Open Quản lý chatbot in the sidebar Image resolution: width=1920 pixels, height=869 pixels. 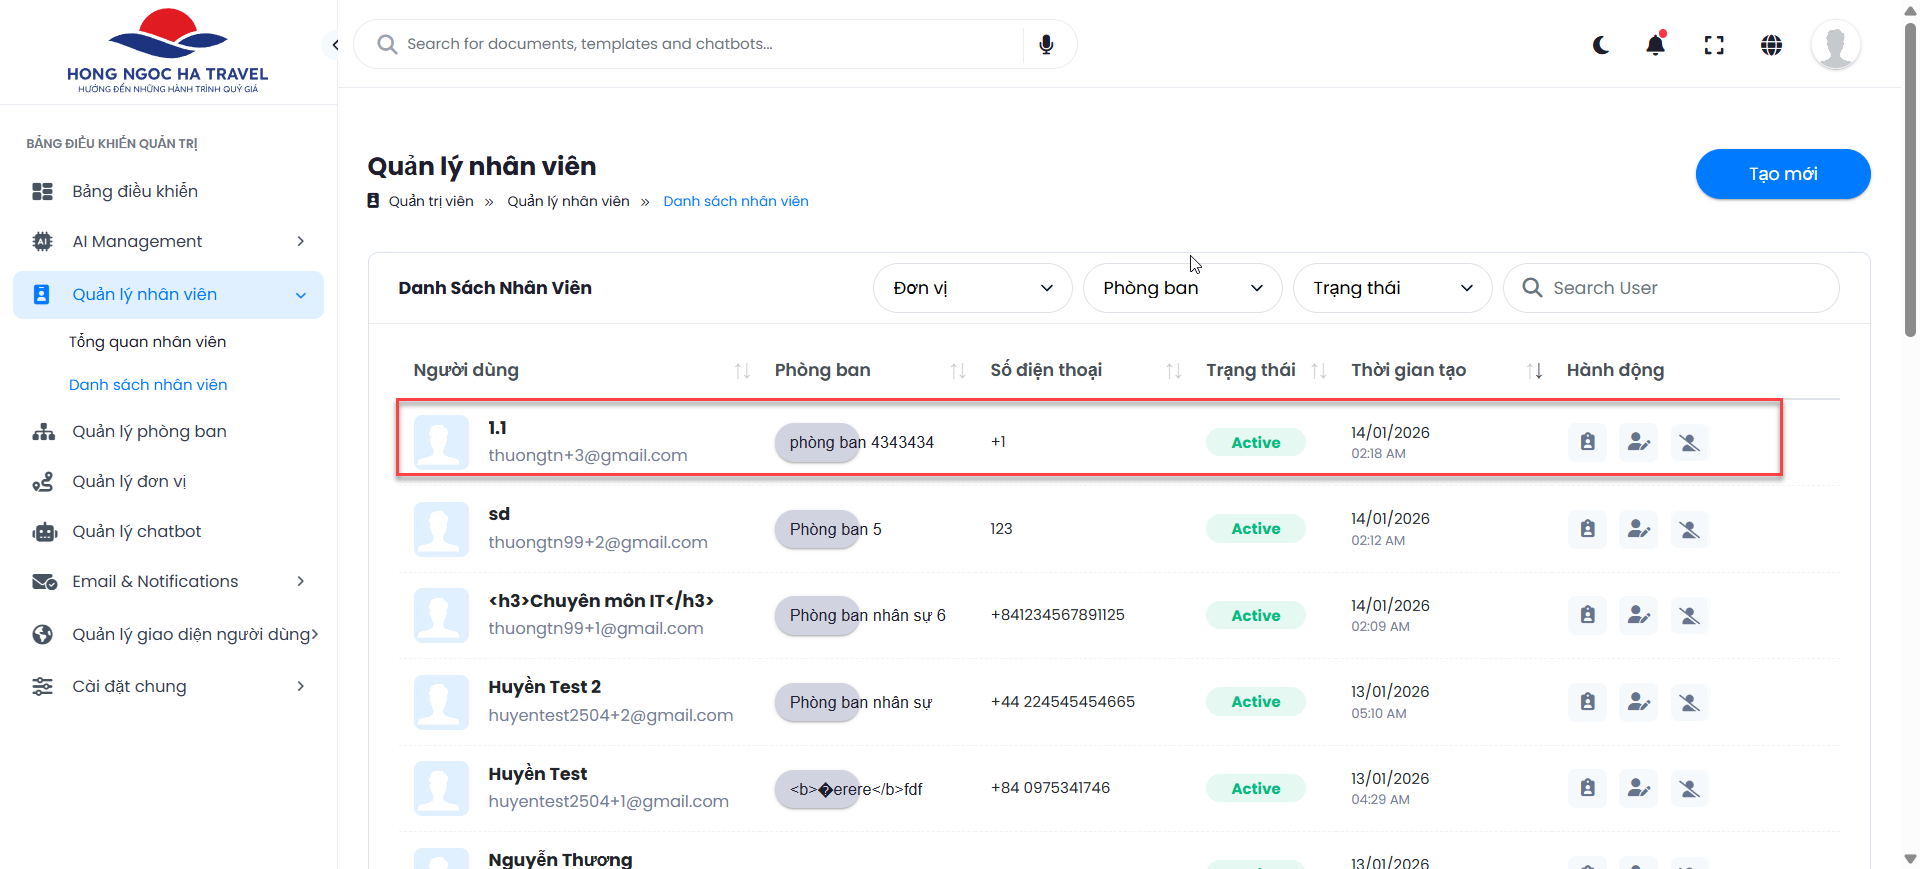[137, 531]
